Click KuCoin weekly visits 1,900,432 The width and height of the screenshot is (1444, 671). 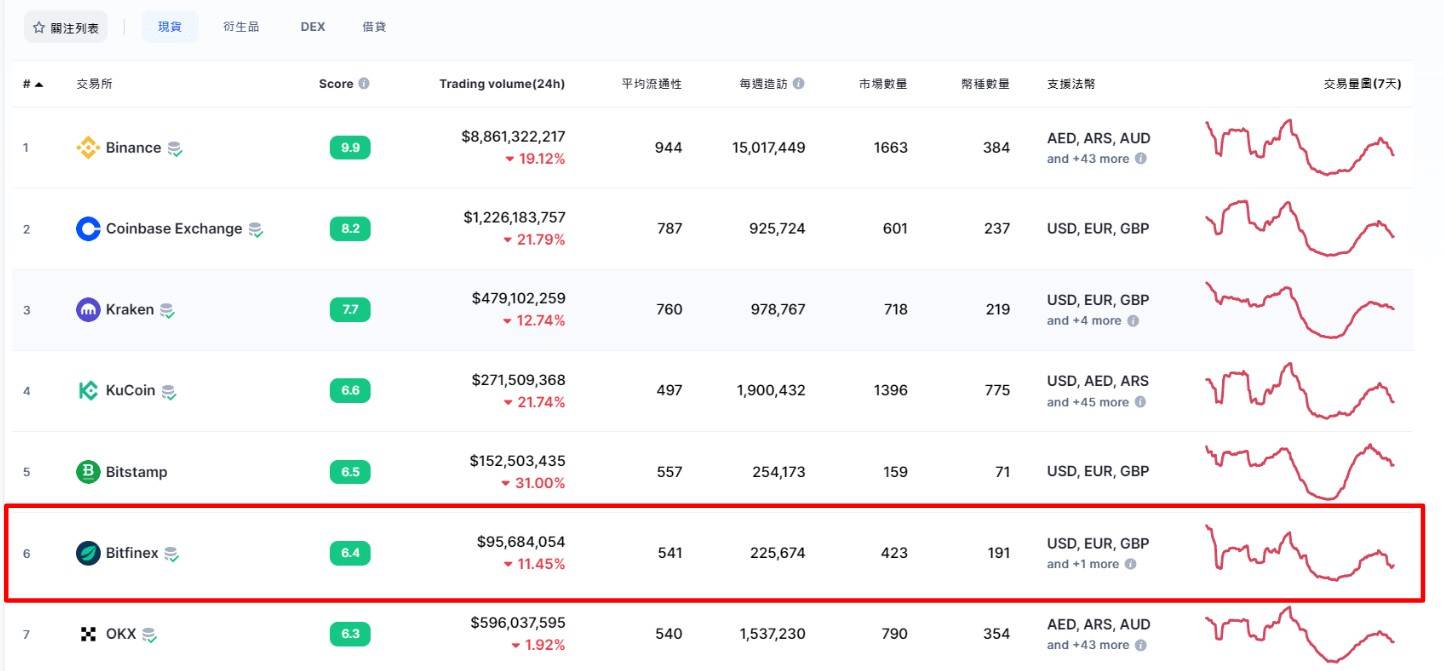pyautogui.click(x=771, y=391)
